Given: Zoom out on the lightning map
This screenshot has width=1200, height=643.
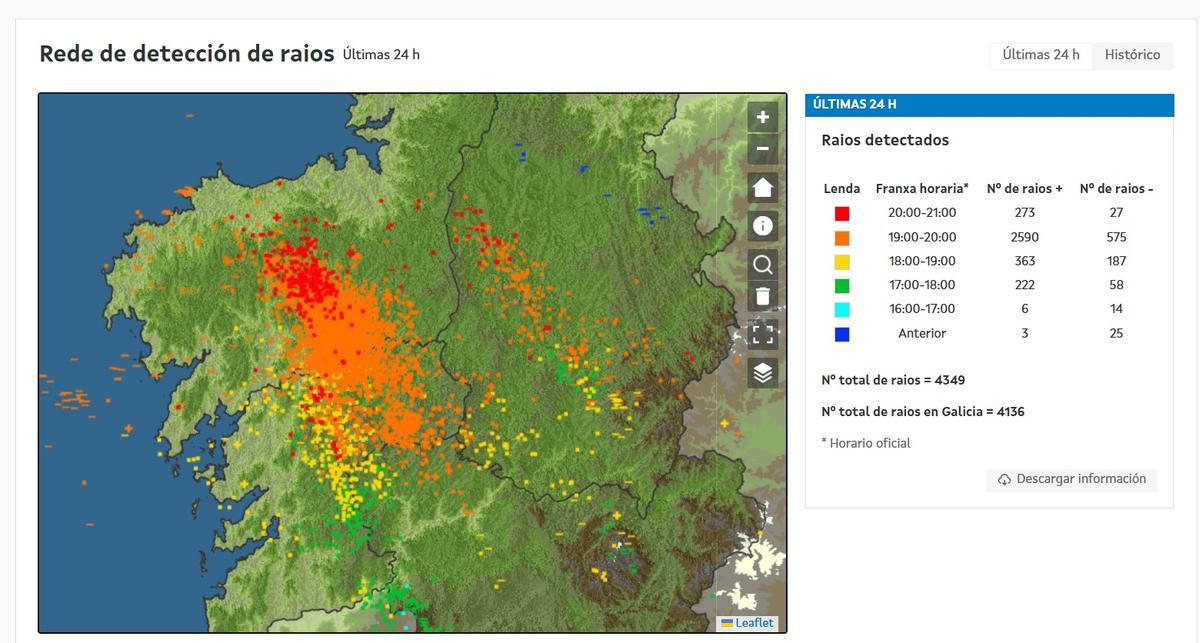Looking at the screenshot, I should point(762,149).
